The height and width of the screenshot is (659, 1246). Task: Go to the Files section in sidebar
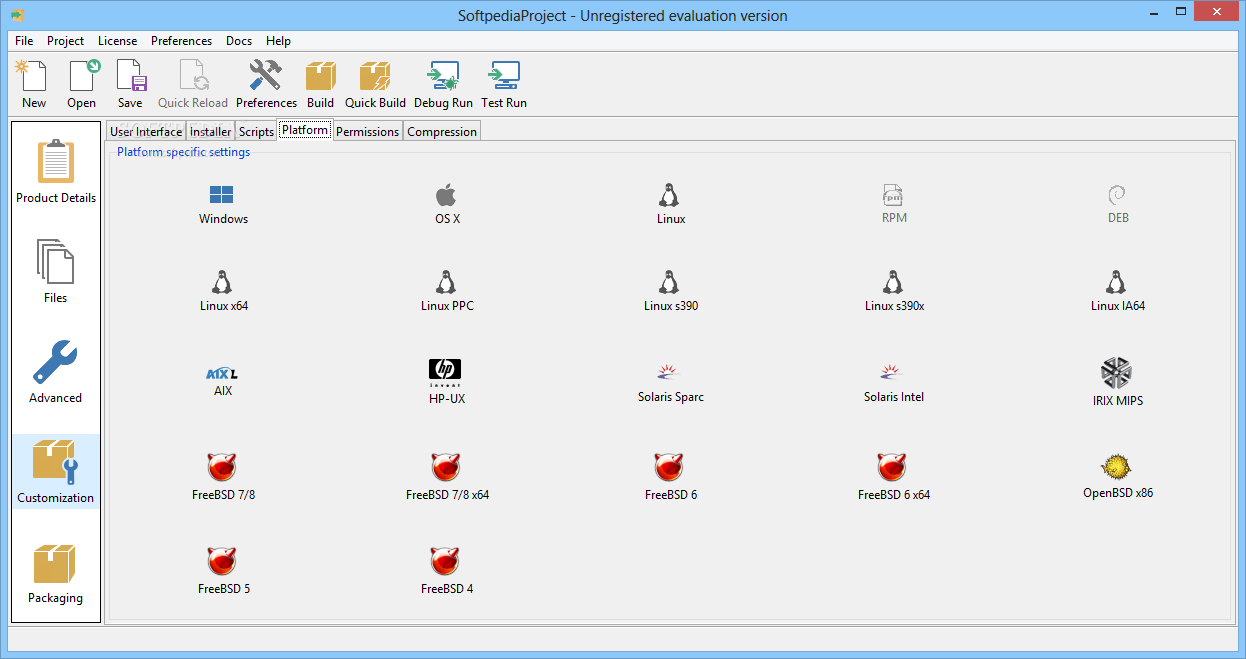pos(56,272)
